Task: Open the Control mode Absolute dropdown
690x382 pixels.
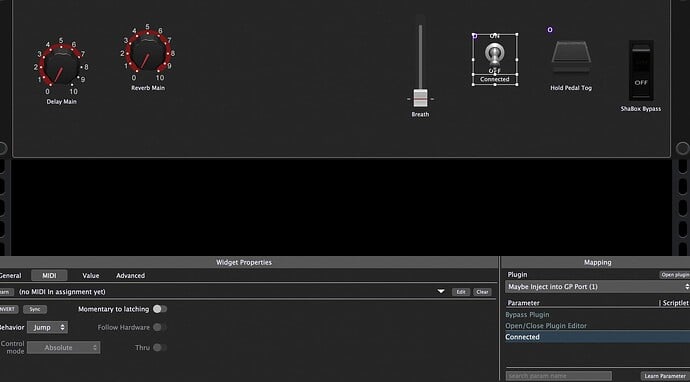Action: click(63, 348)
